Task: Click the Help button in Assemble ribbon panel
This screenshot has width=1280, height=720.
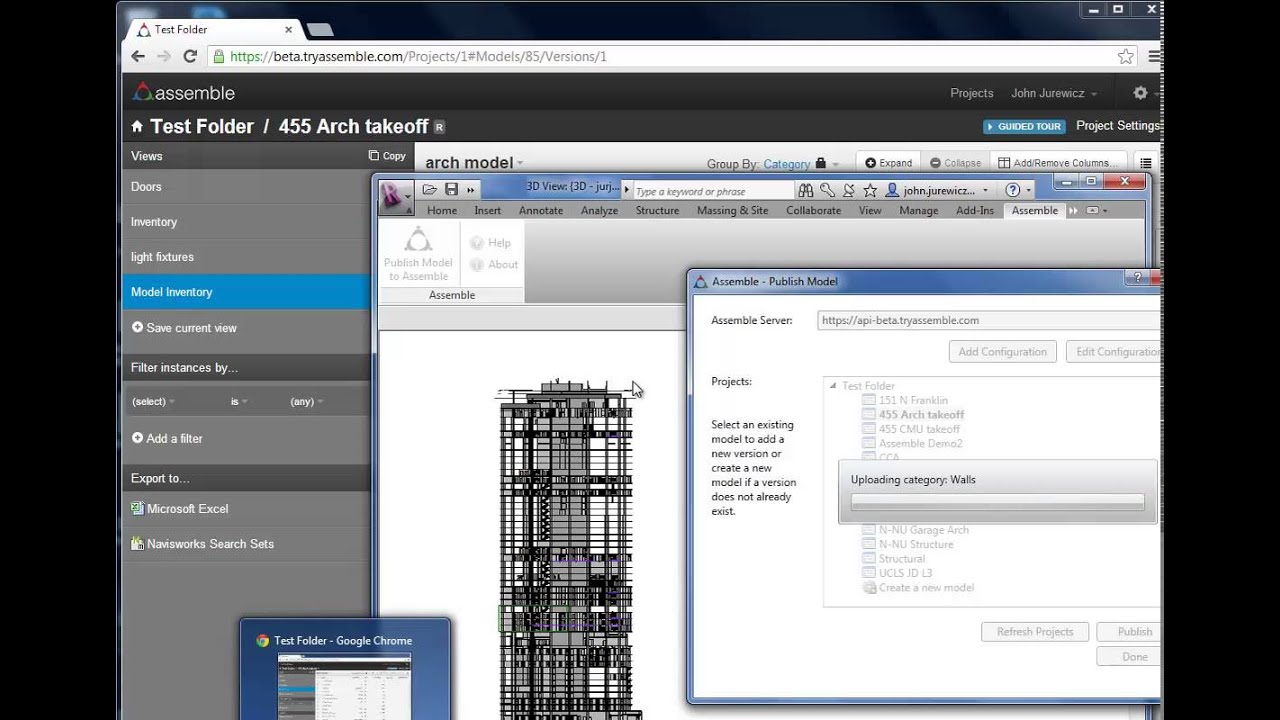Action: coord(491,243)
